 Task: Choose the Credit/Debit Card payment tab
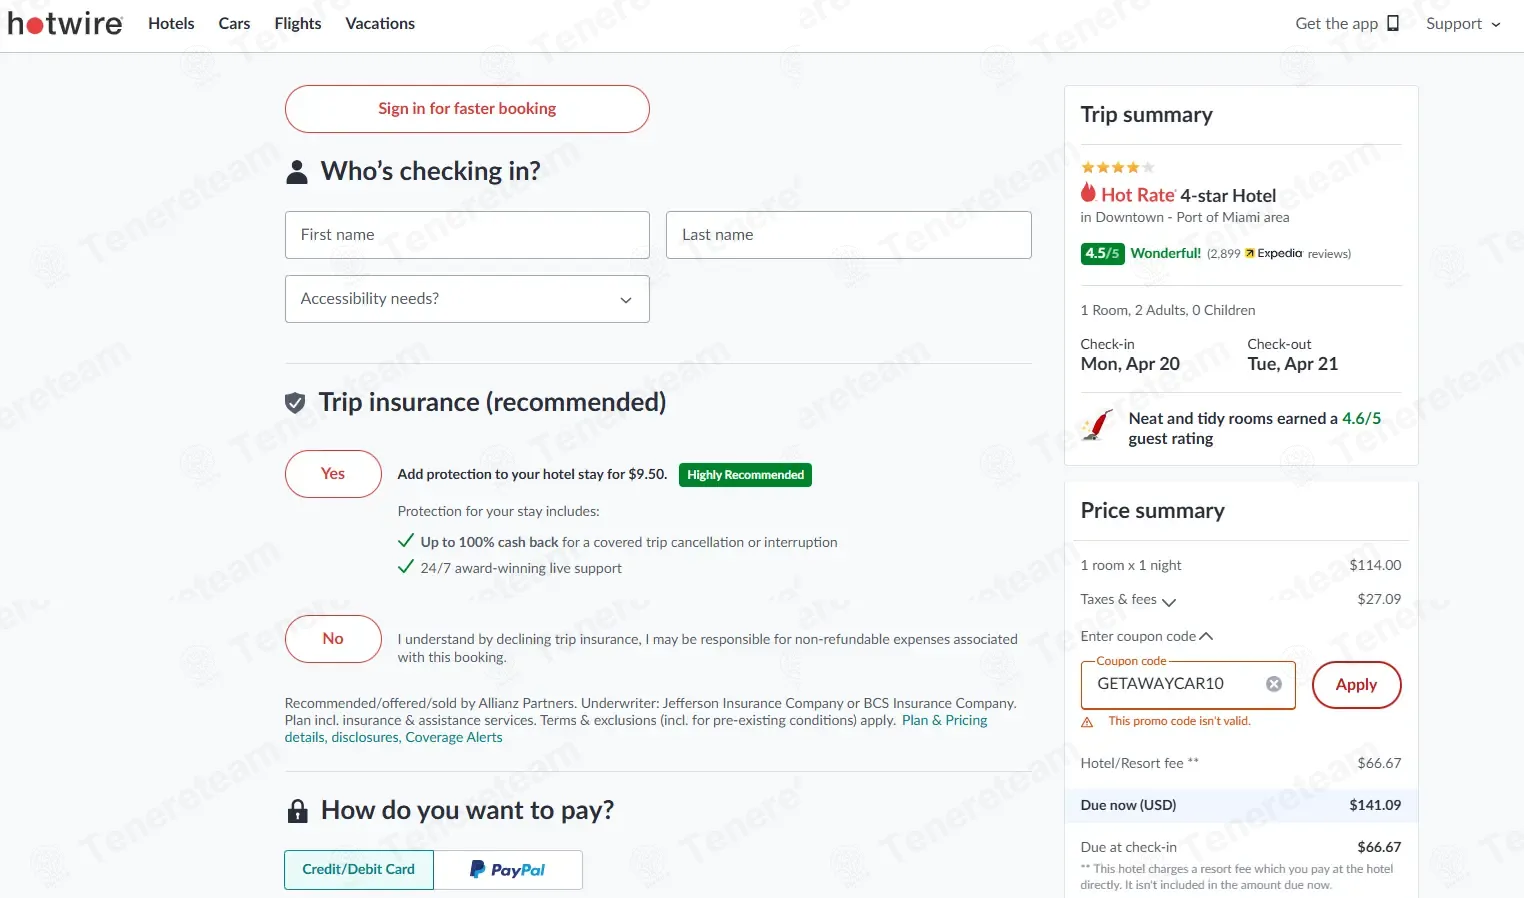click(359, 870)
